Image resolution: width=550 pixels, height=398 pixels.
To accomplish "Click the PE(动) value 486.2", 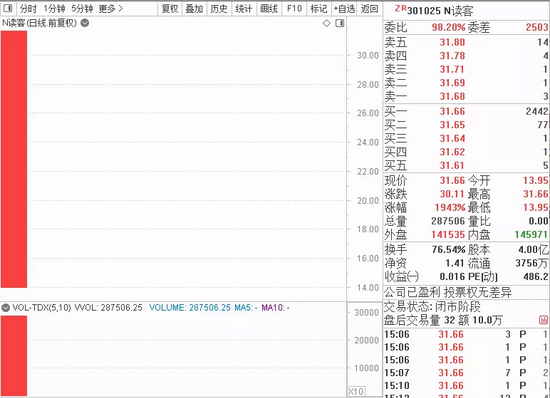I will pyautogui.click(x=536, y=277).
